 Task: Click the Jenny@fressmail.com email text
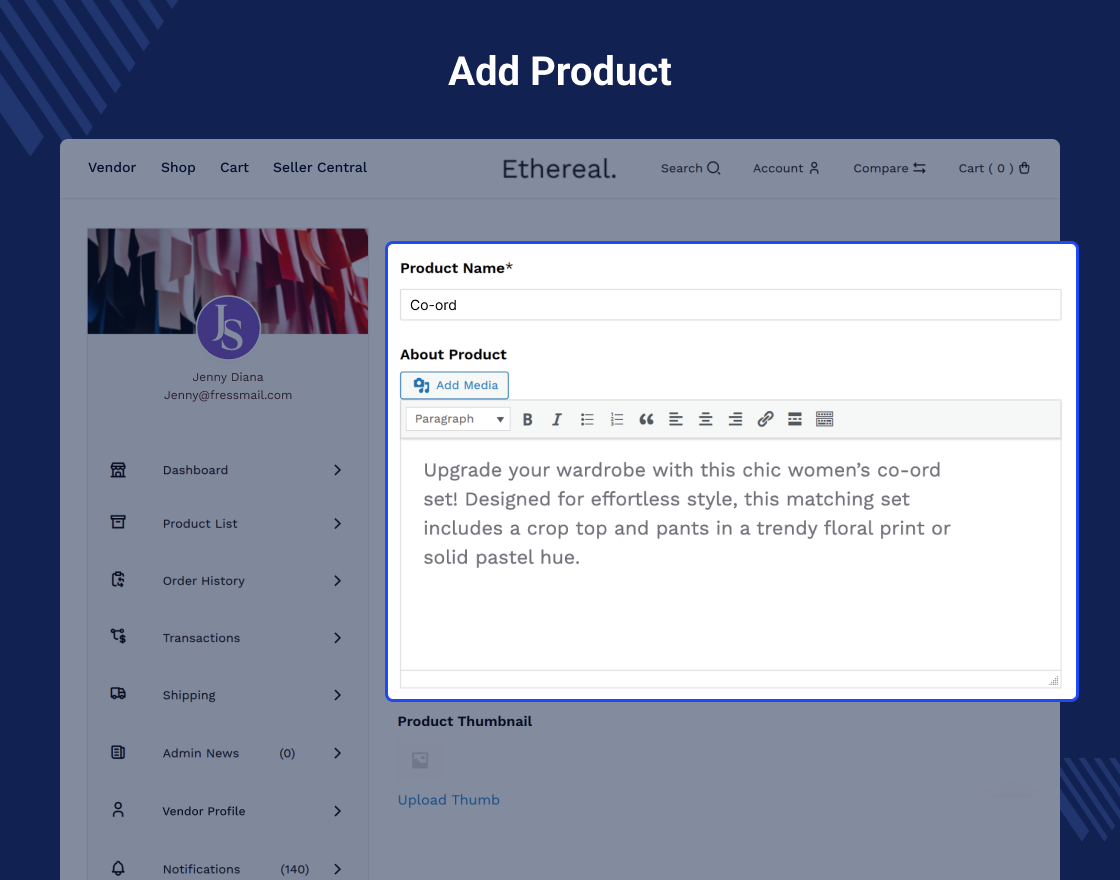point(228,395)
